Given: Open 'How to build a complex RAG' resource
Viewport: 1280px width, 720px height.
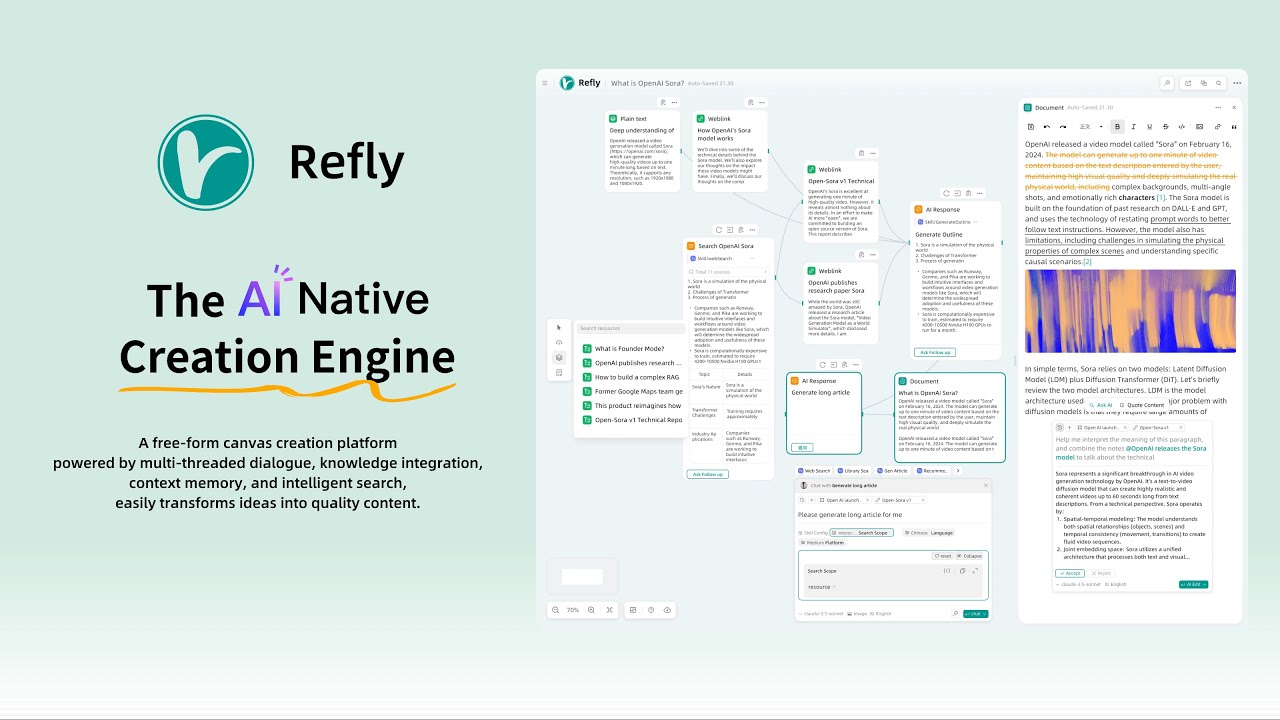Looking at the screenshot, I should (629, 377).
